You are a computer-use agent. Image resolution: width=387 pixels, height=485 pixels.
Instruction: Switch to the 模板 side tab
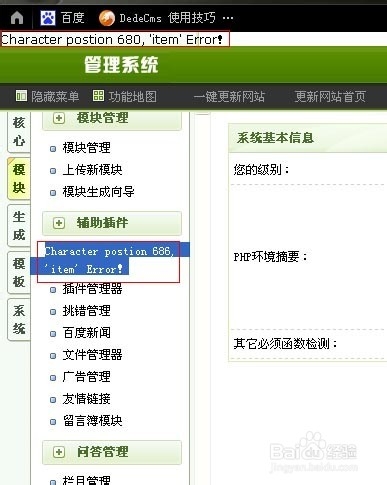[19, 273]
